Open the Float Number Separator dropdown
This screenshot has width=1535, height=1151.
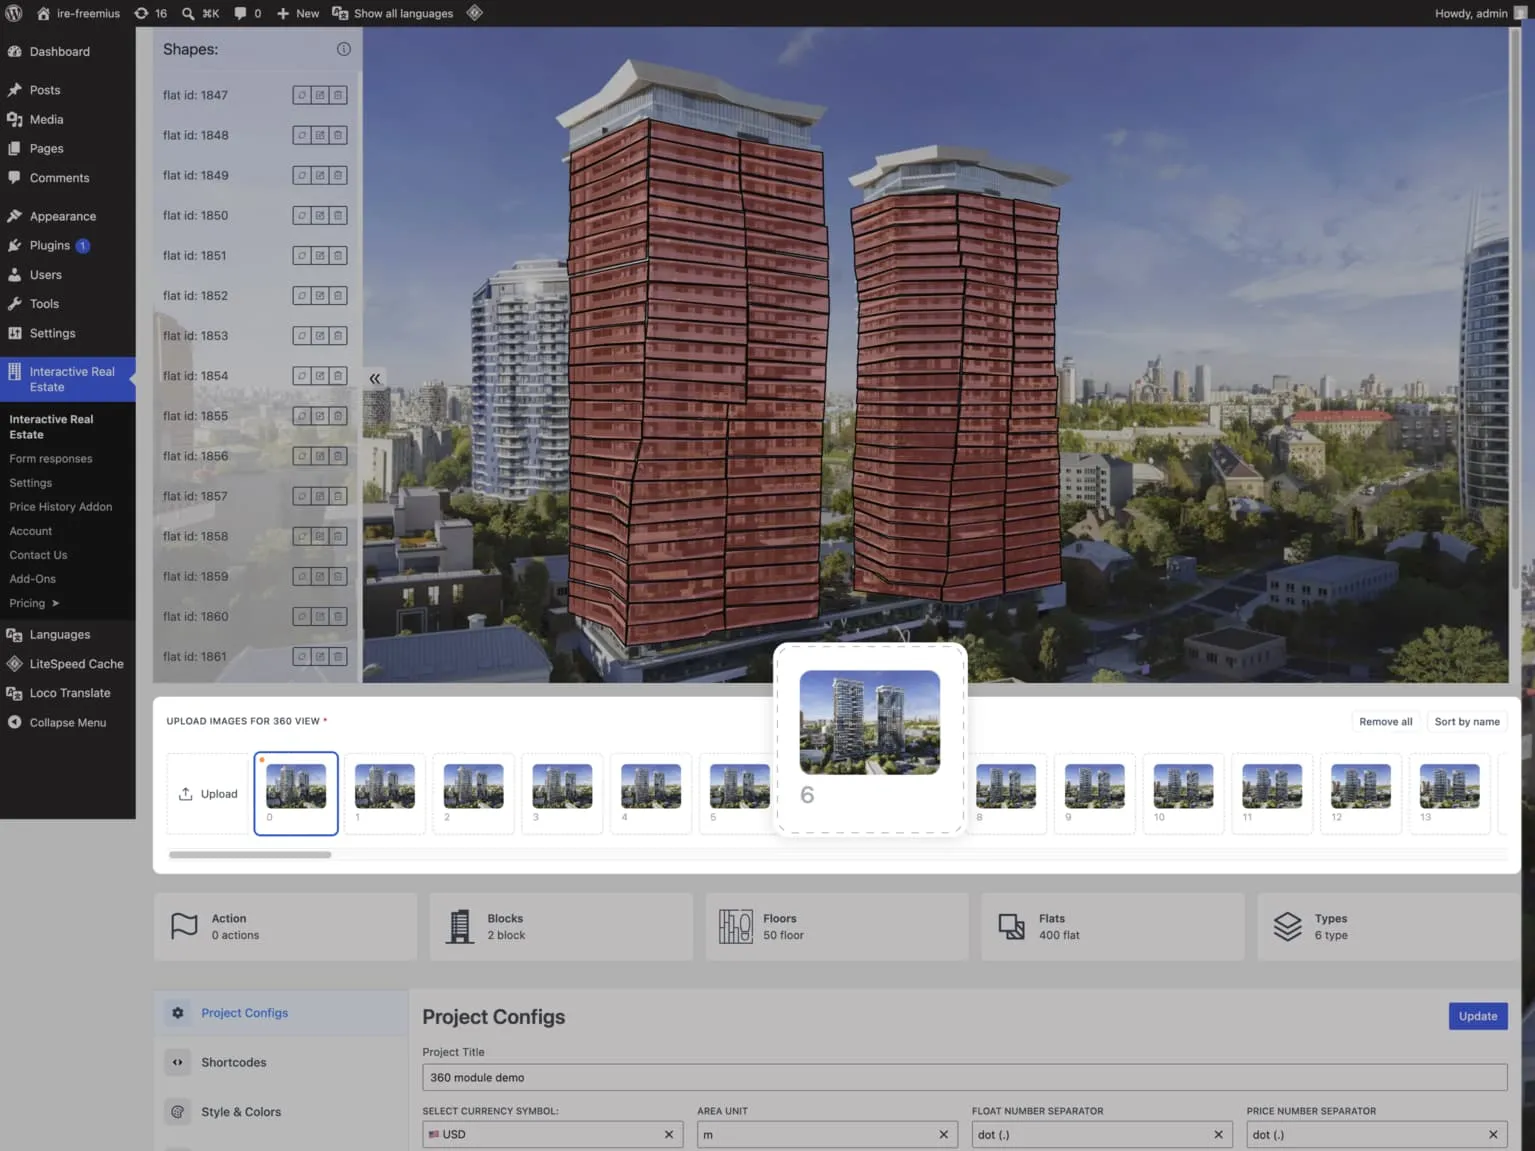coord(1102,1134)
